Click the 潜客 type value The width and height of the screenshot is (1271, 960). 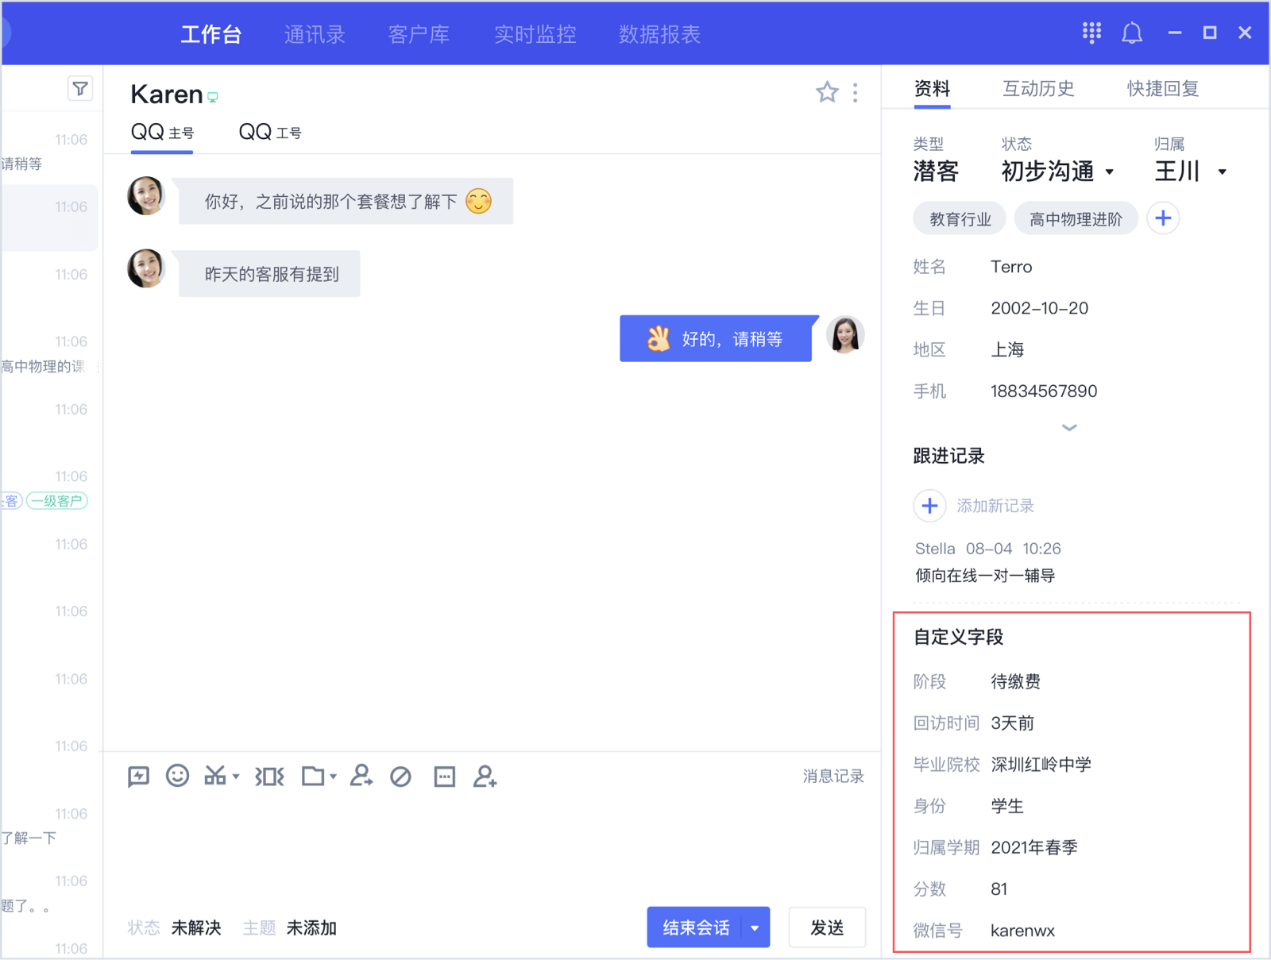936,172
